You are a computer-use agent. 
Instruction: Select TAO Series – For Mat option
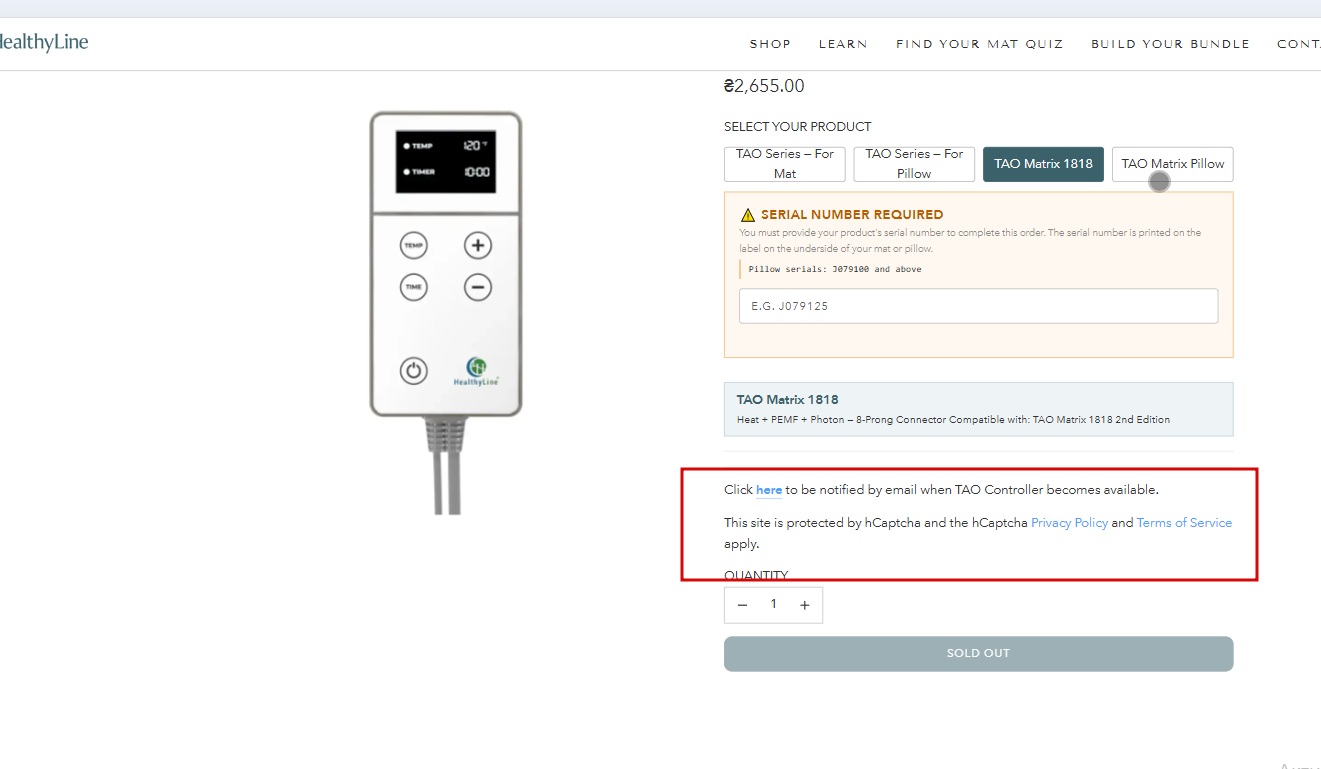[x=785, y=164]
